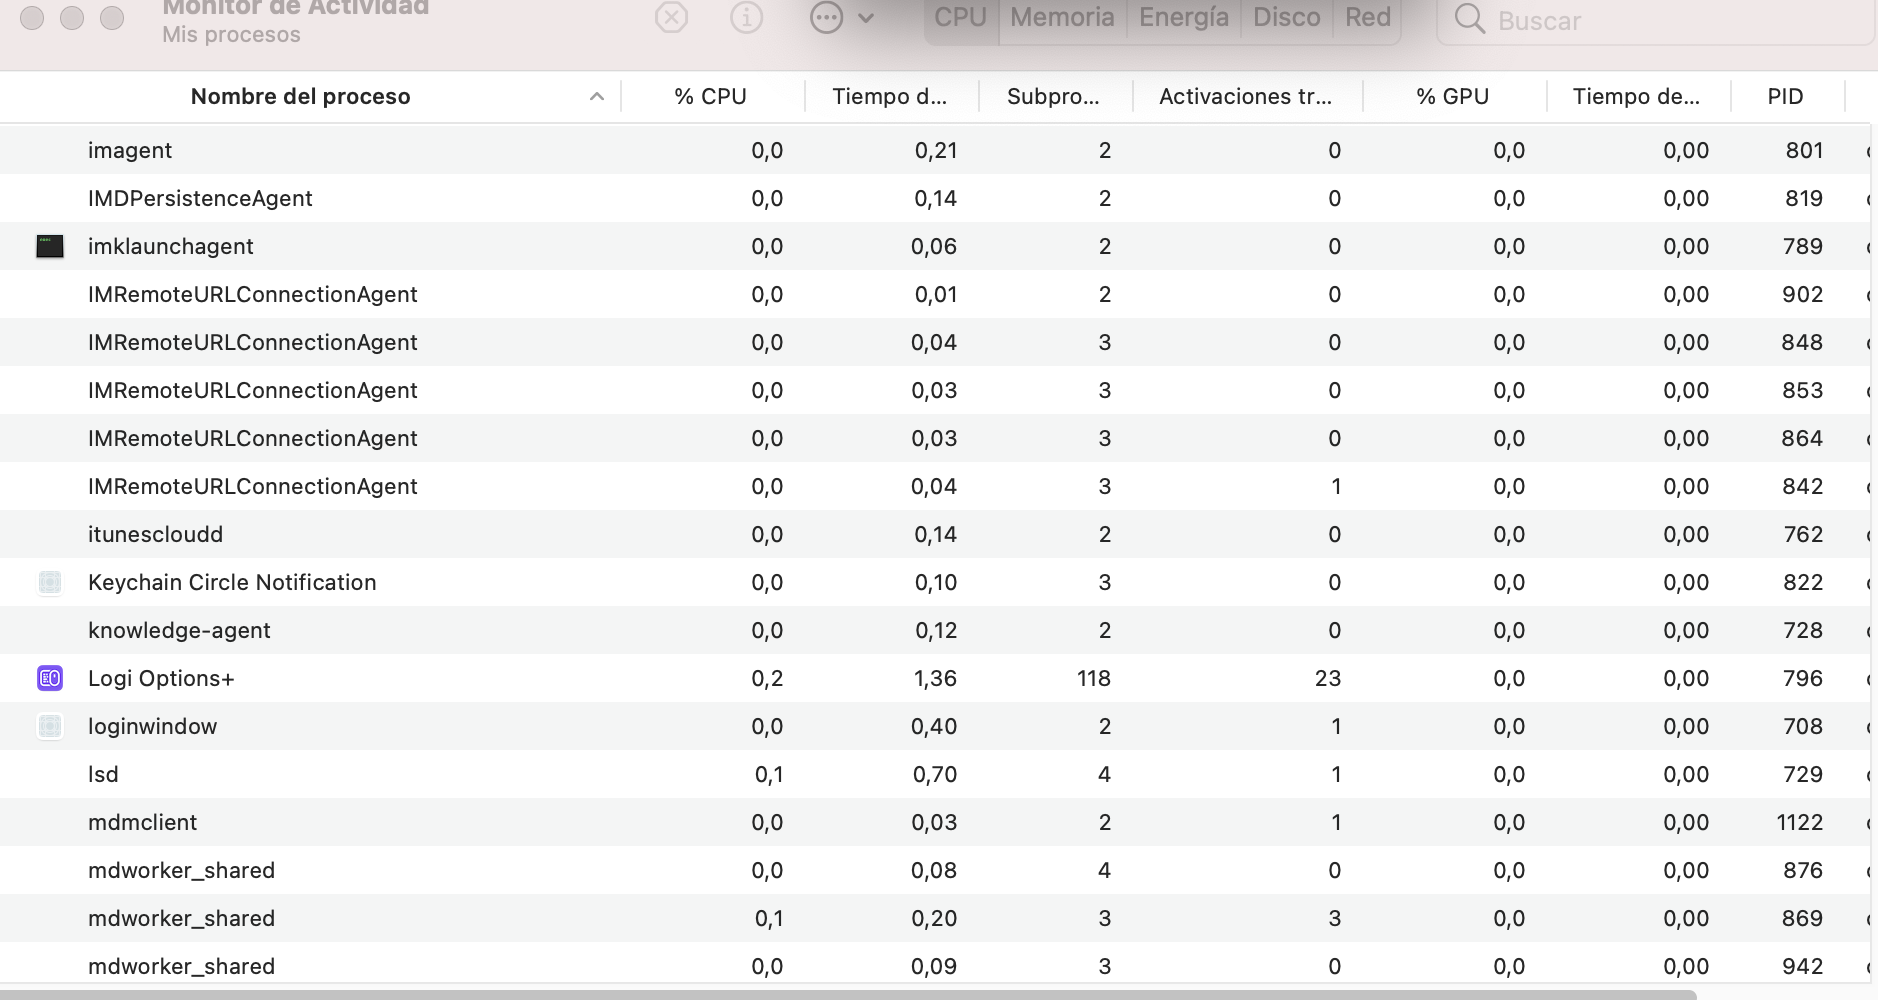Click the ellipsis options icon
This screenshot has width=1878, height=1000.
(826, 18)
